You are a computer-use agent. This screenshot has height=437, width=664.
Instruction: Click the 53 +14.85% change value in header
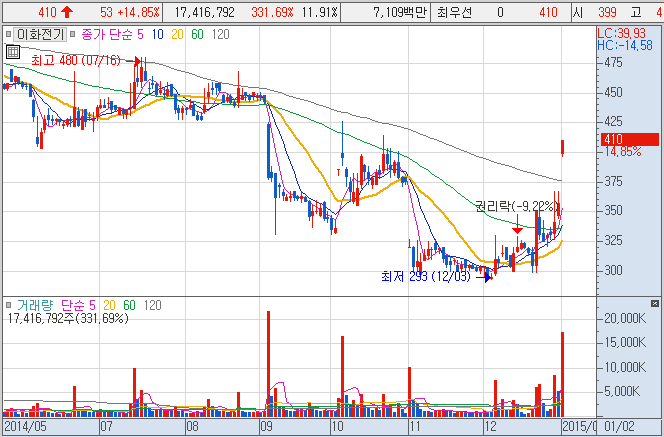tap(130, 12)
